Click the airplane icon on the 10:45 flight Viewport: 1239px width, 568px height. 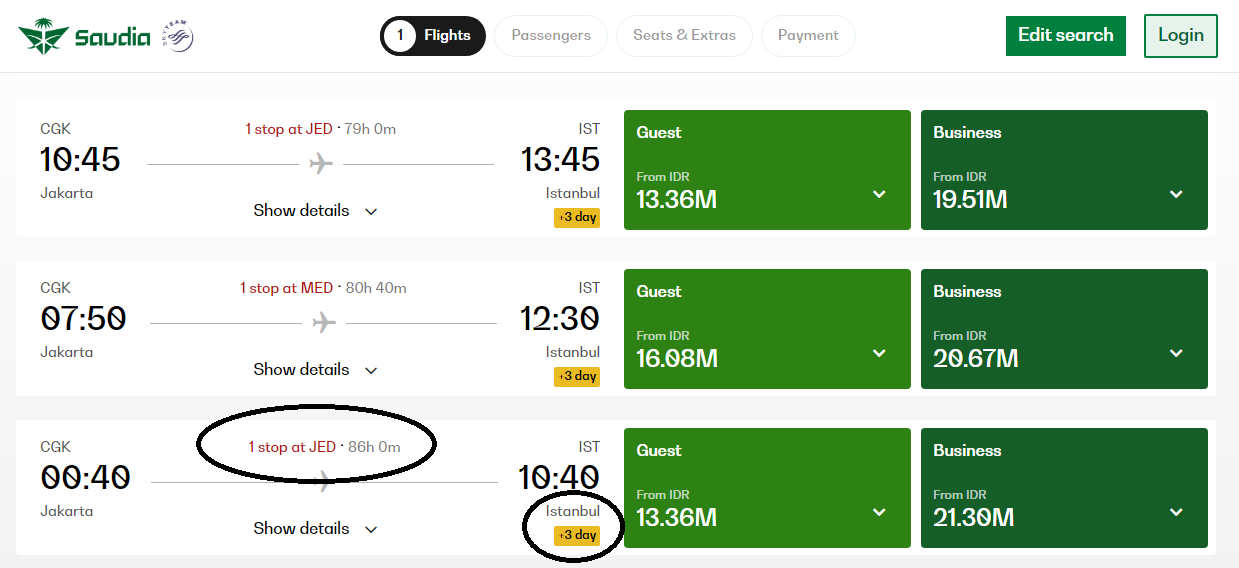[321, 163]
